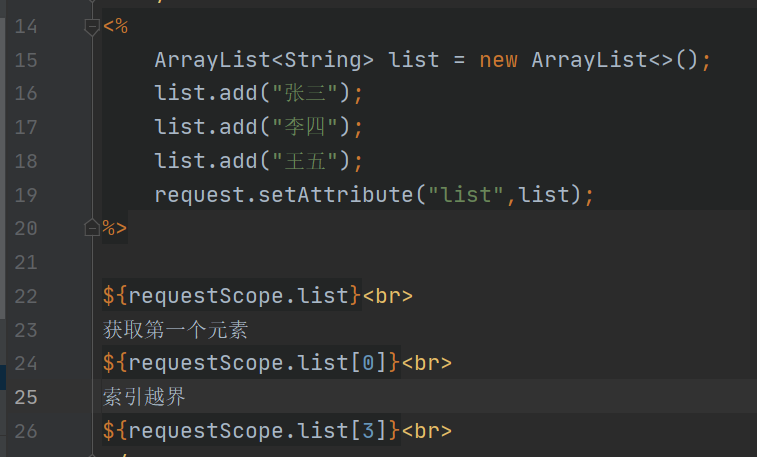Click the string "张三" in list.add
Screen dimensions: 757x457
tap(305, 93)
